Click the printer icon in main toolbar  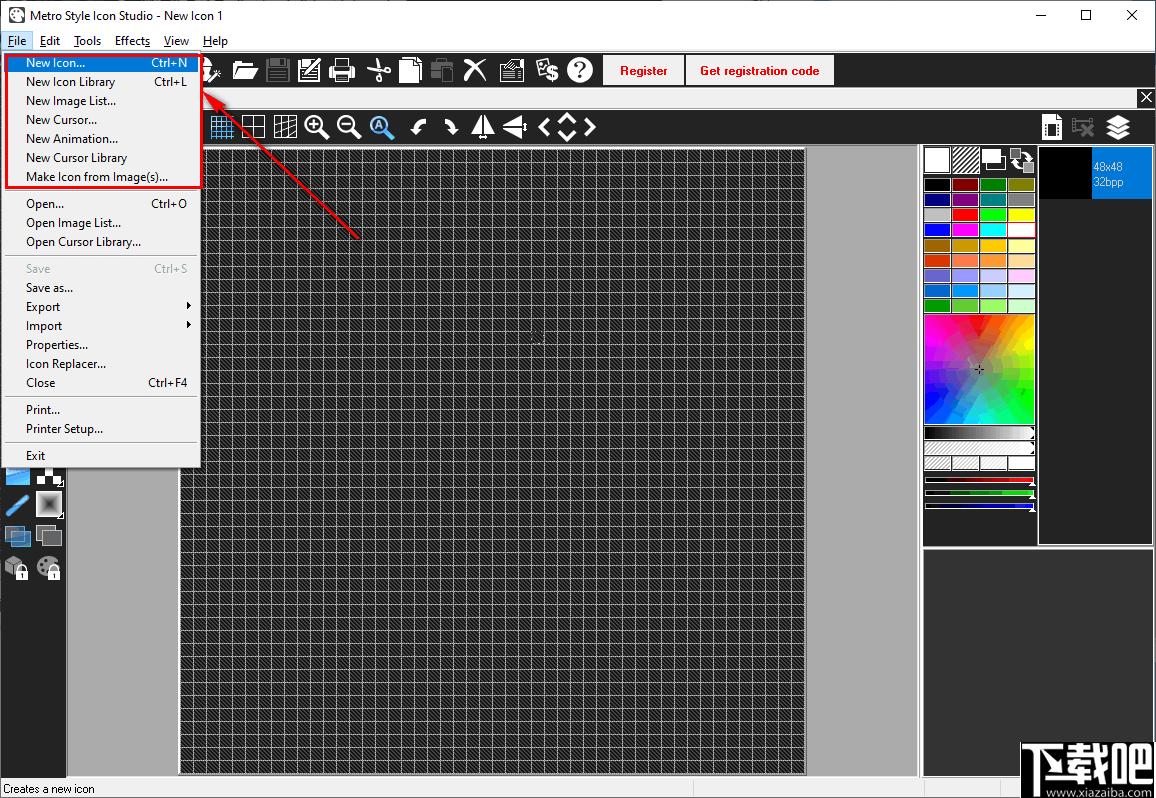[342, 70]
